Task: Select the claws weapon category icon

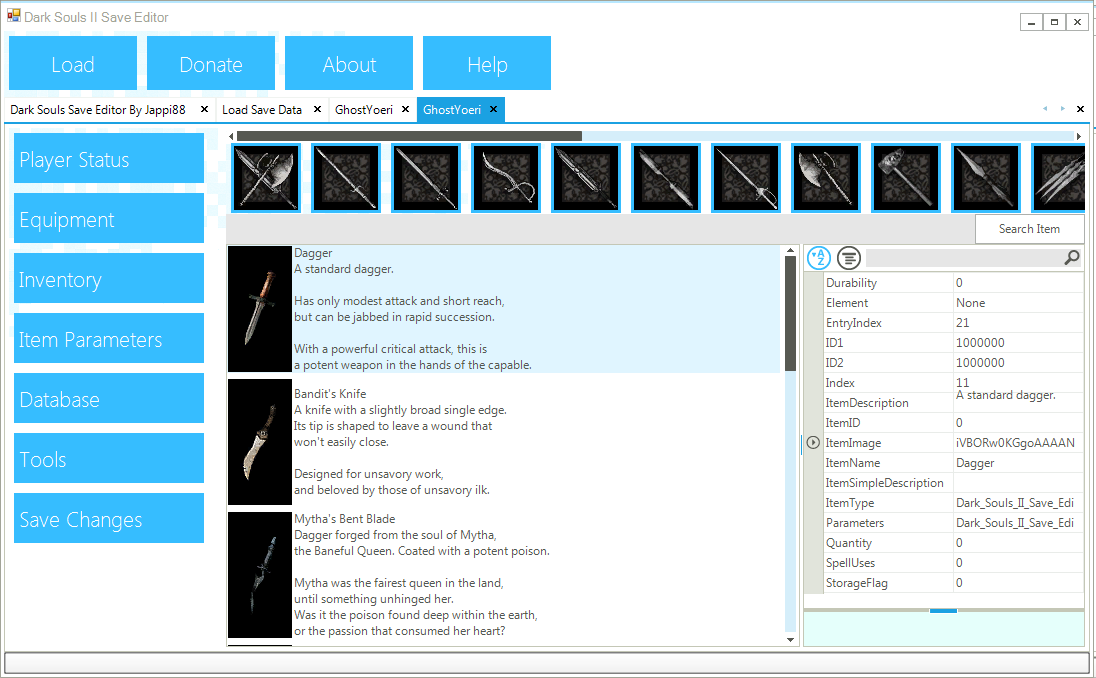Action: tap(1058, 178)
